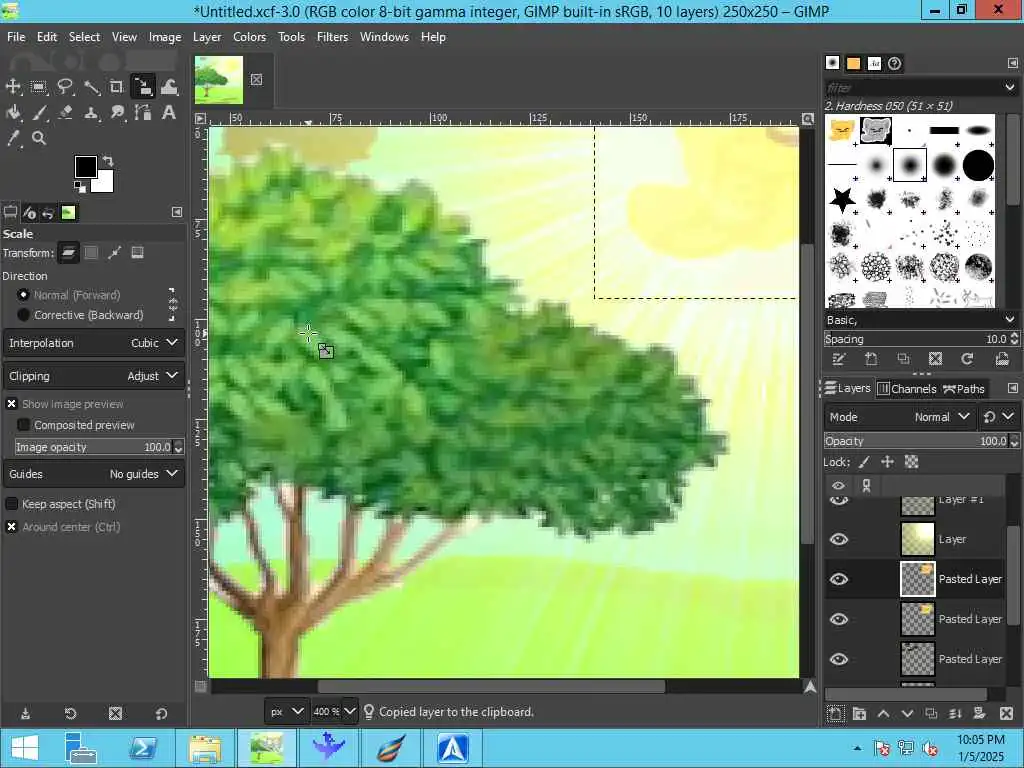Image resolution: width=1024 pixels, height=768 pixels.
Task: Hide the highlighted Pasted Layer
Action: pos(839,579)
